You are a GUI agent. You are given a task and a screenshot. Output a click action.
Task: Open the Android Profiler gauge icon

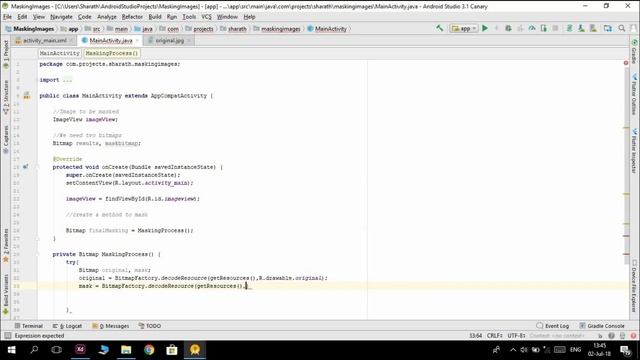pyautogui.click(x=532, y=28)
